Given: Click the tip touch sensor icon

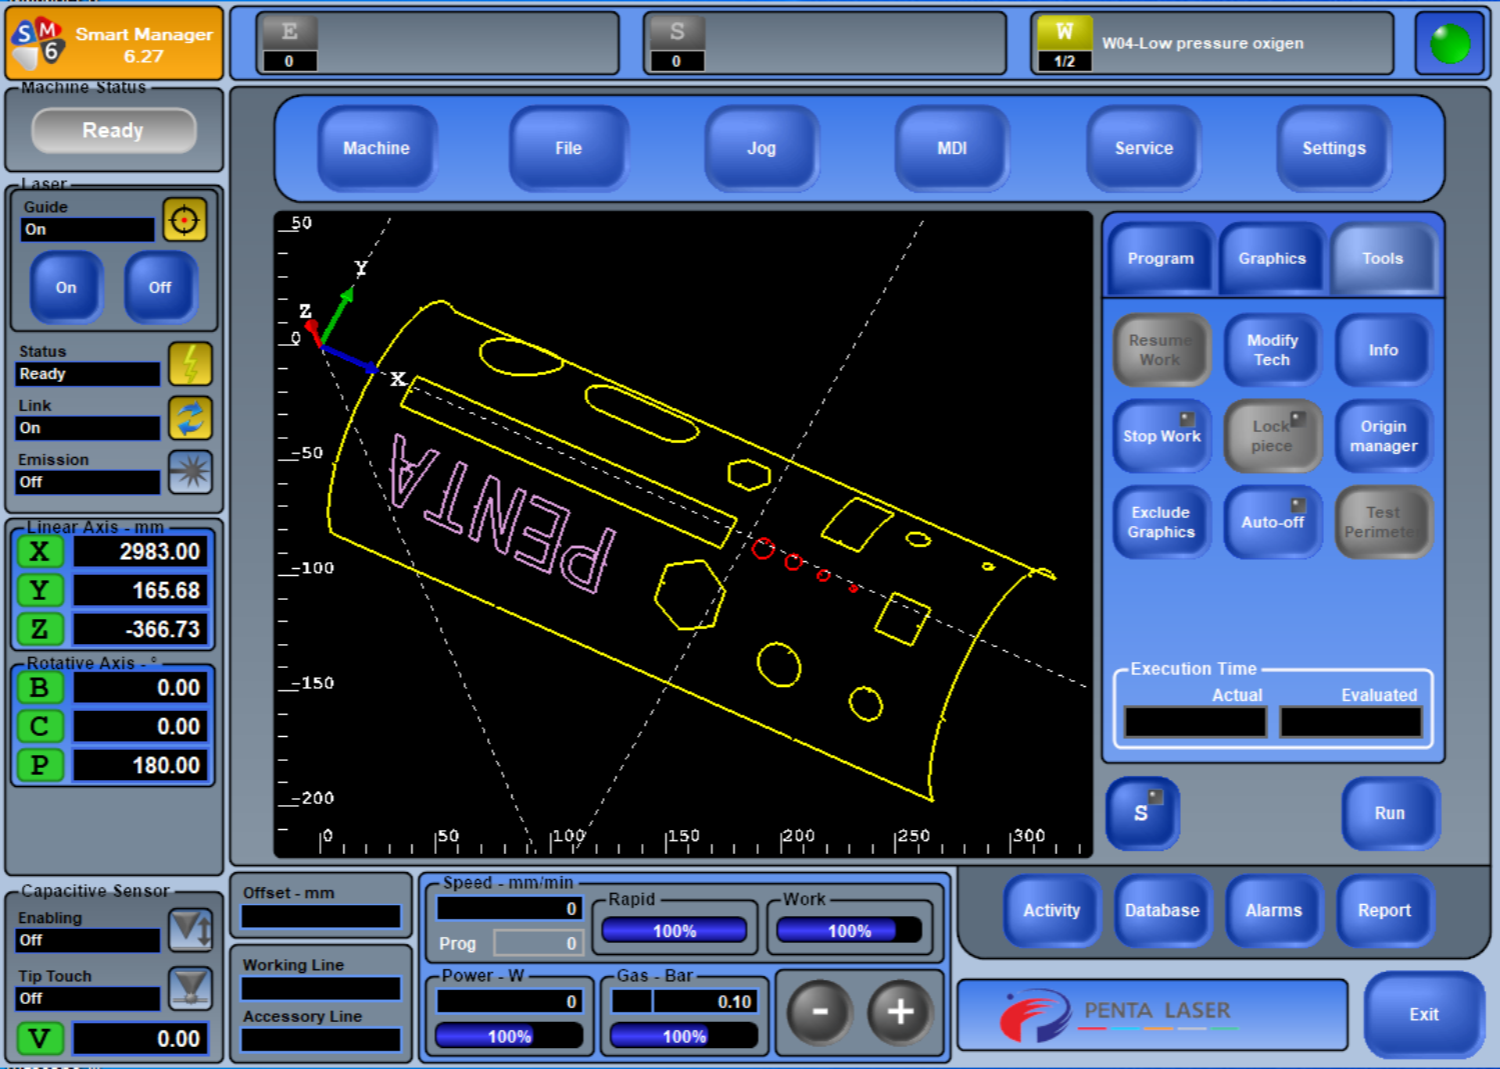Looking at the screenshot, I should (x=190, y=988).
